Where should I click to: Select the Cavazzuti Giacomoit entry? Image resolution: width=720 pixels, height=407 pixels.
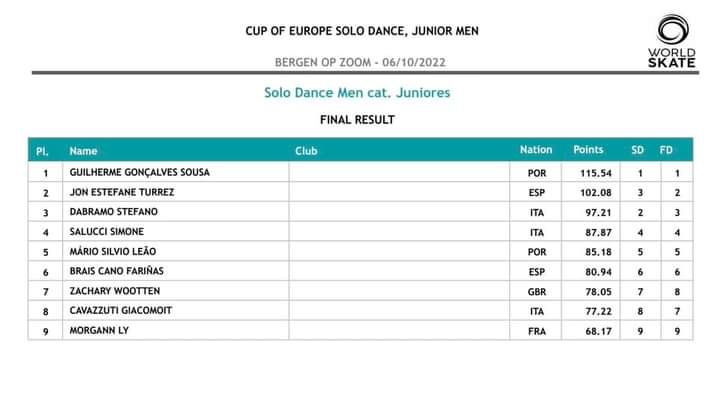(x=120, y=310)
